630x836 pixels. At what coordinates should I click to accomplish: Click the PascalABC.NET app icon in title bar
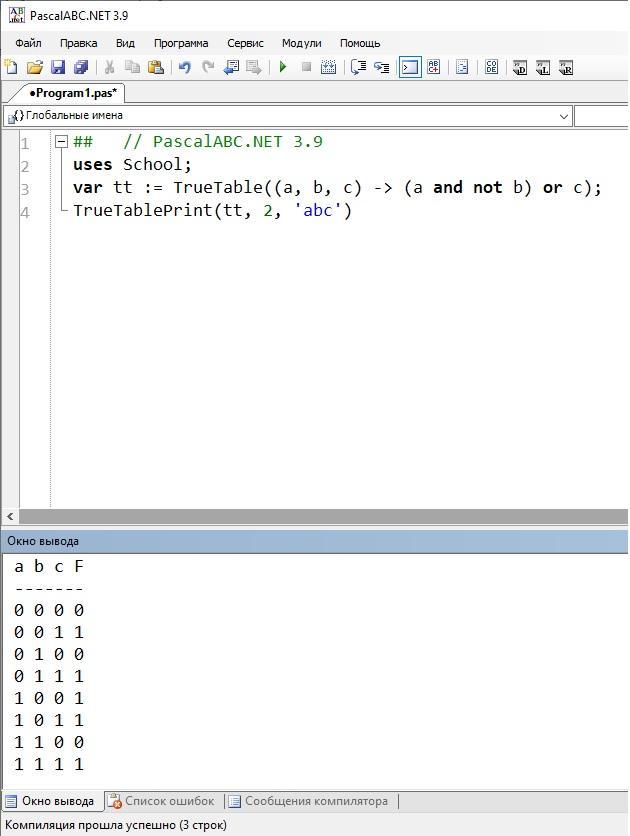[x=16, y=15]
